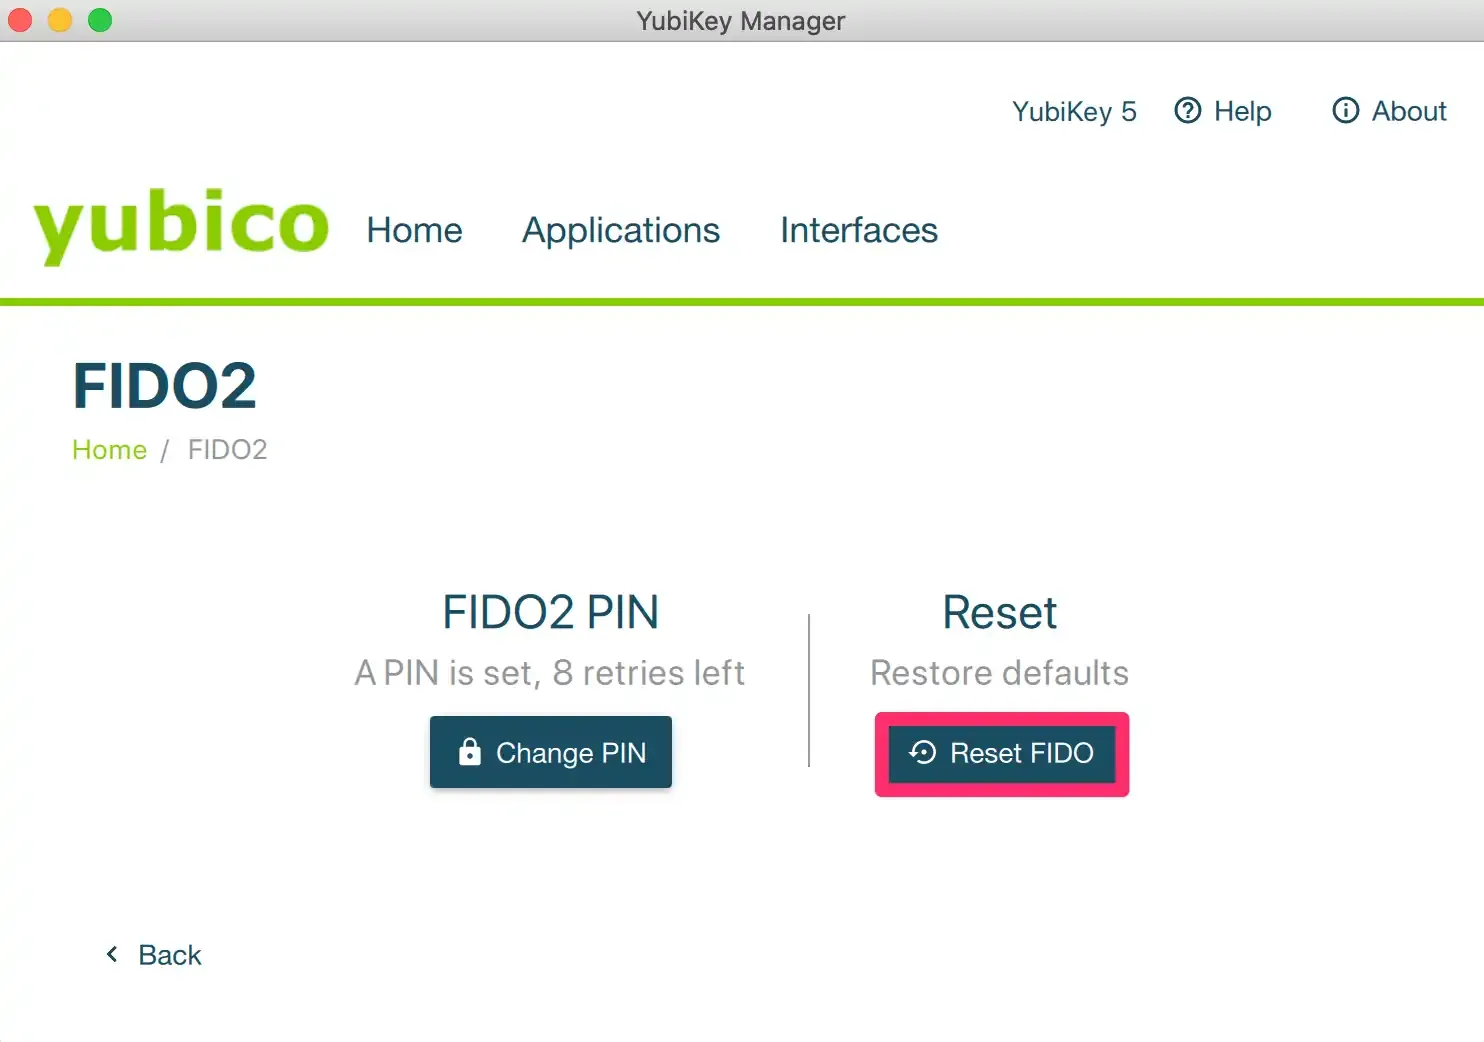Close the YubiKey Manager window
The image size is (1484, 1042).
(20, 20)
